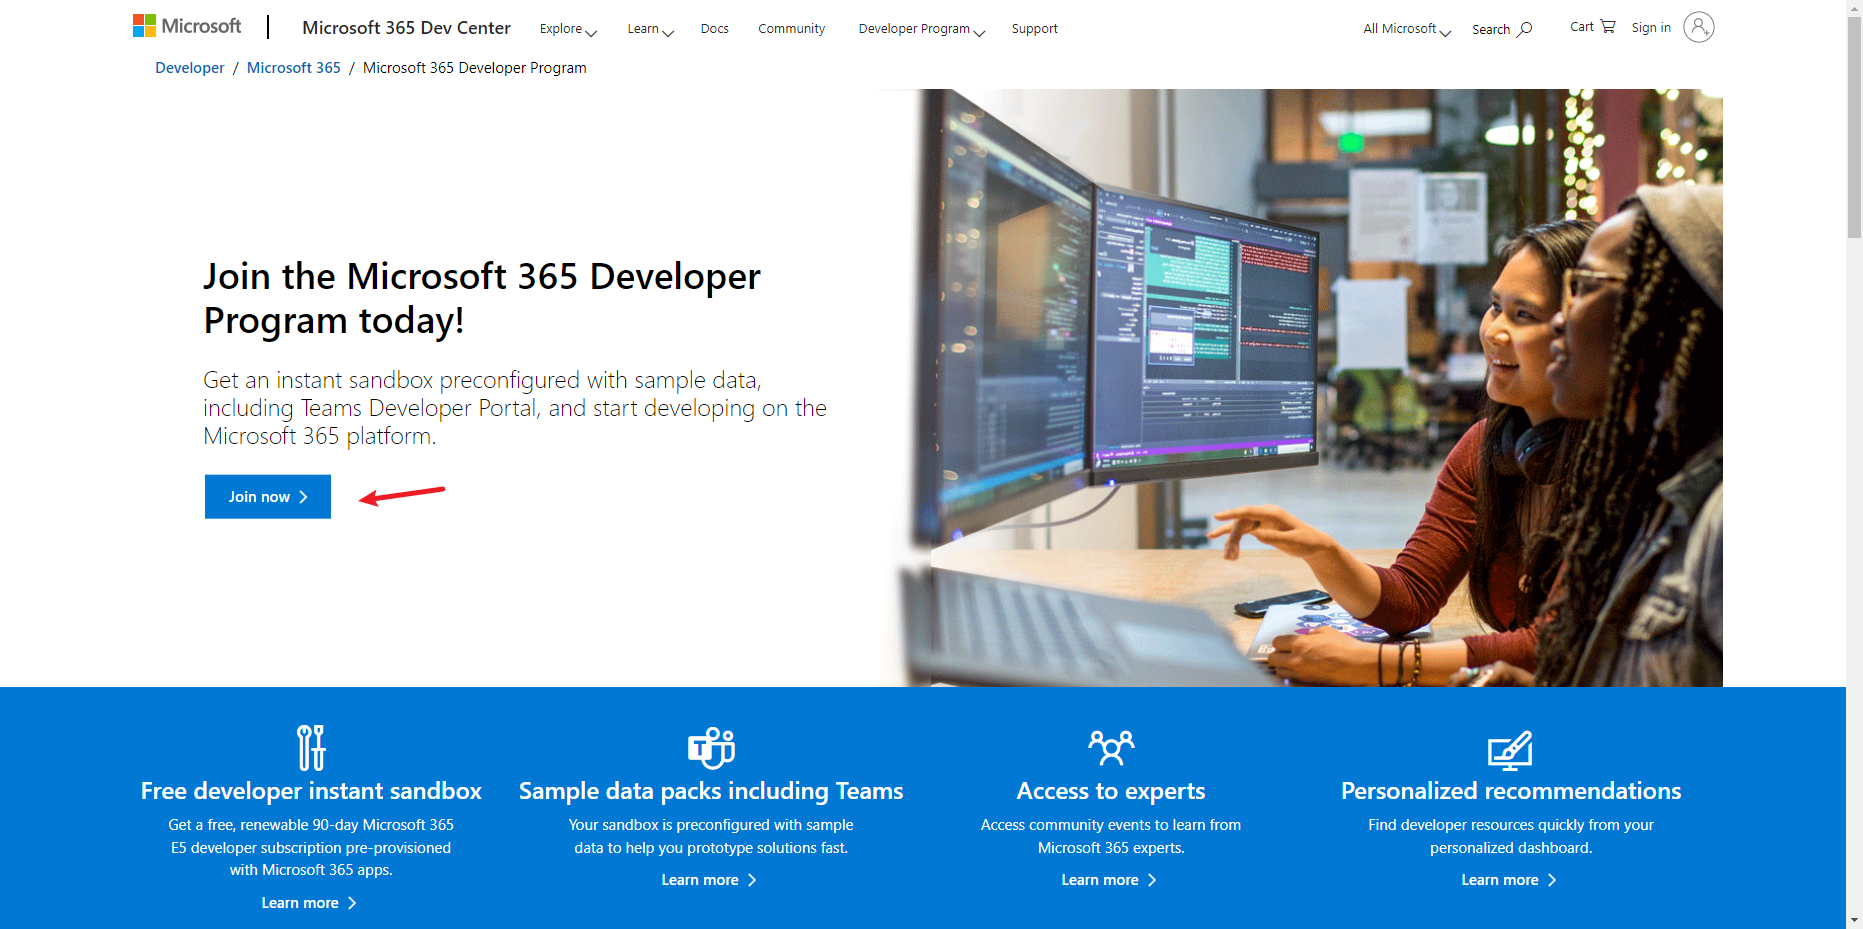Screen dimensions: 1863x929
Task: Go to the Community page
Action: point(791,29)
